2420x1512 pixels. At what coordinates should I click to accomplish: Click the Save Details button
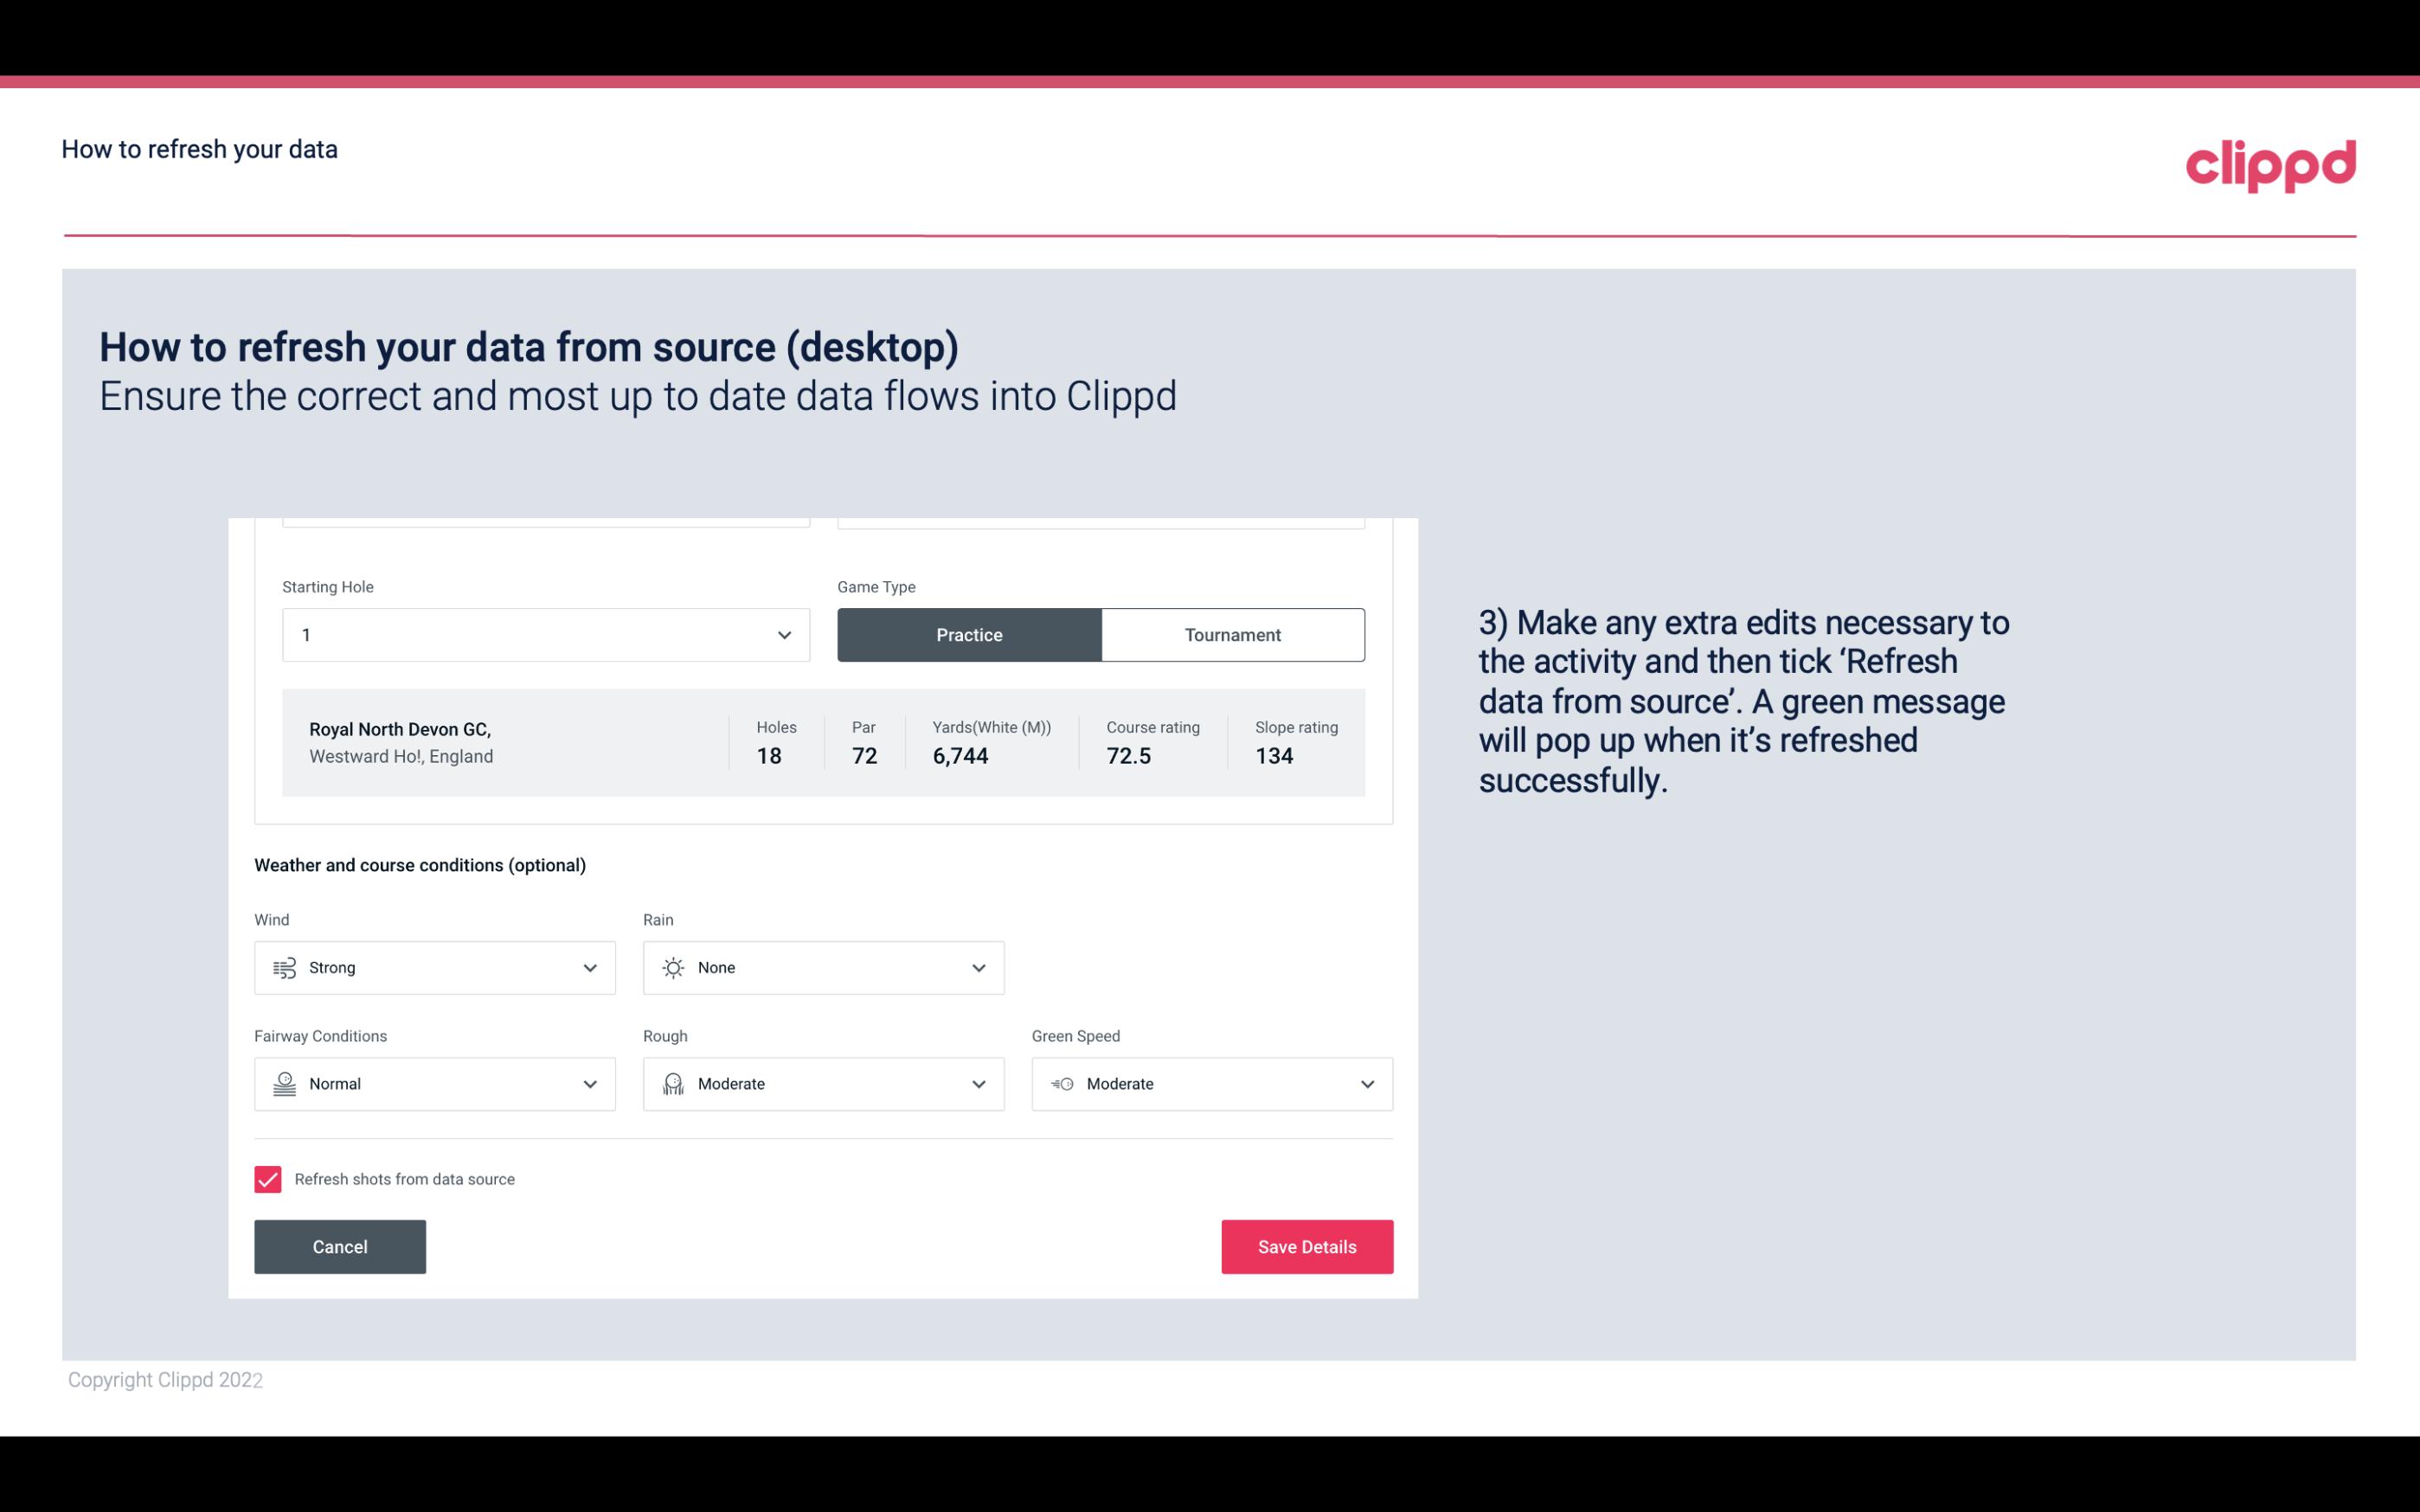1305,1246
